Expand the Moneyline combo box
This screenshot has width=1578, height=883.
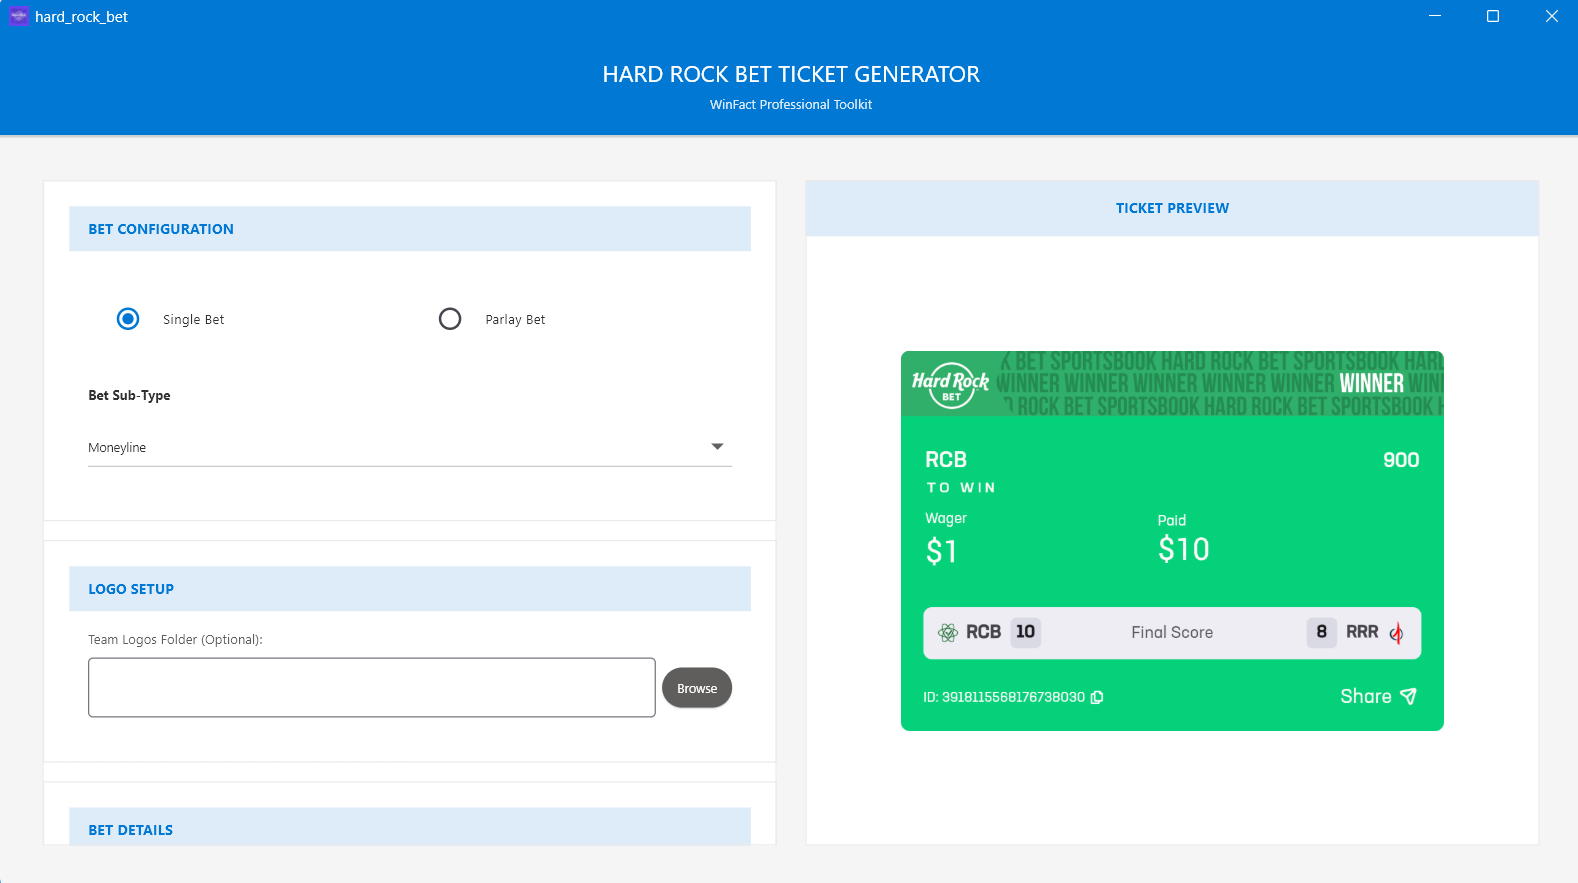tap(410, 447)
